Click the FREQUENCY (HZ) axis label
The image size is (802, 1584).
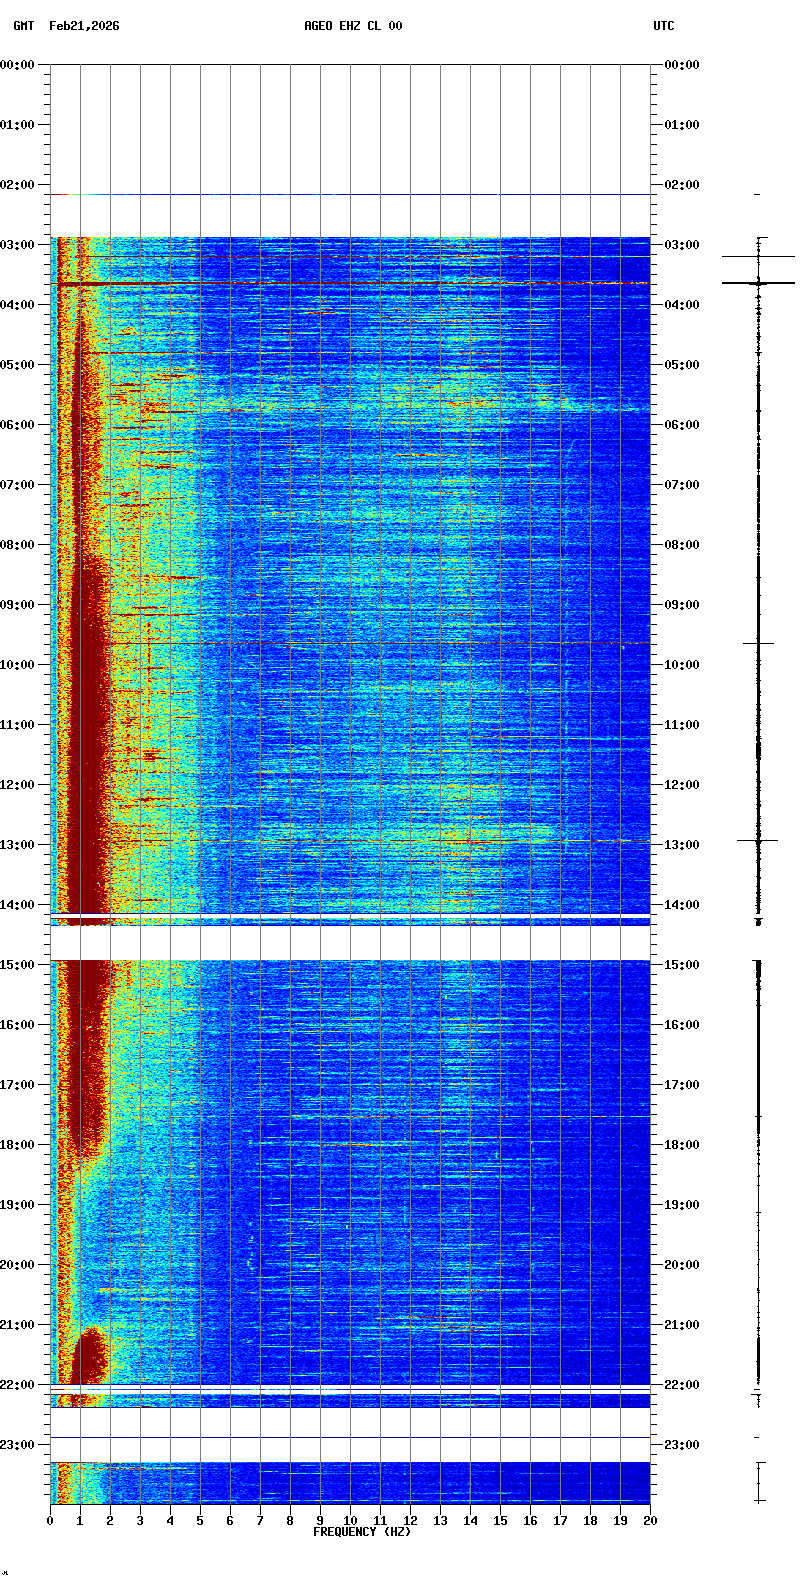[361, 1532]
